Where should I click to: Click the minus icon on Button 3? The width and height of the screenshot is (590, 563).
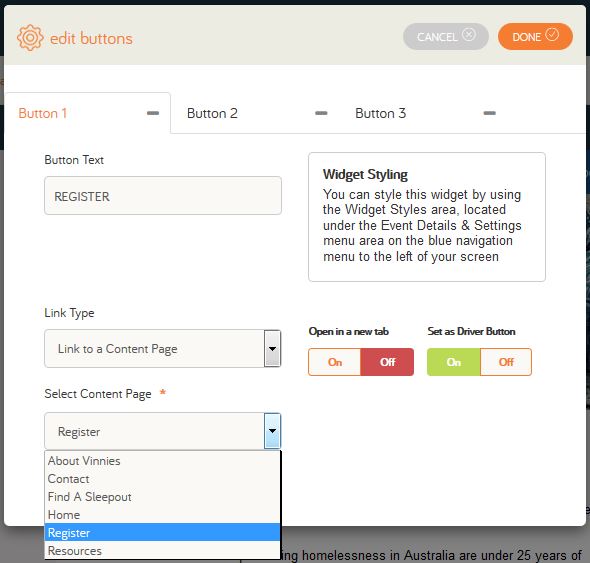(490, 113)
